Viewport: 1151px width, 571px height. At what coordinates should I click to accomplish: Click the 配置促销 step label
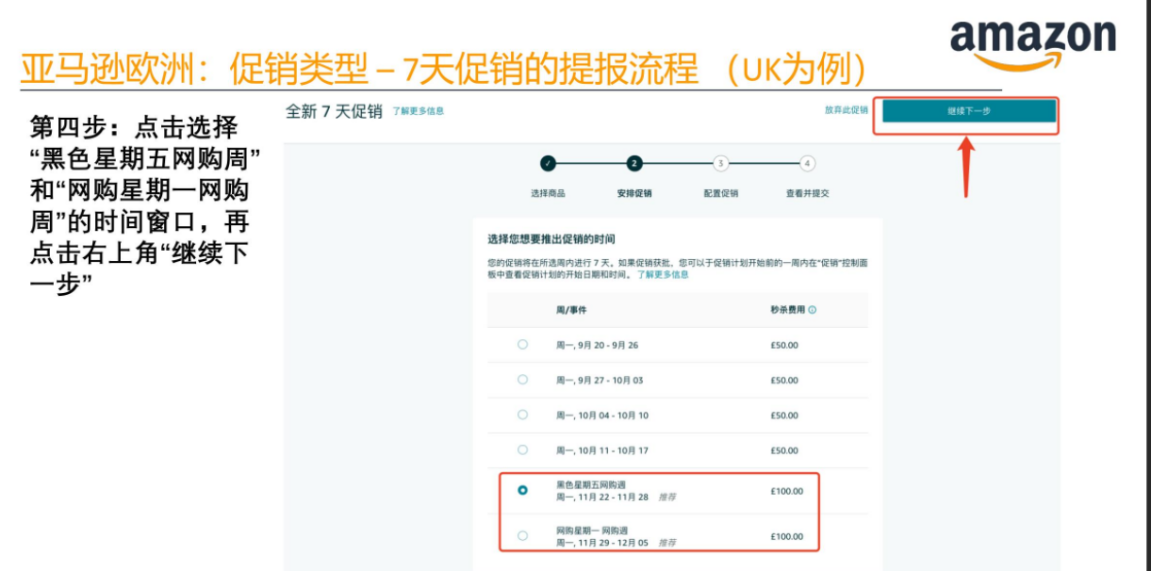[721, 194]
